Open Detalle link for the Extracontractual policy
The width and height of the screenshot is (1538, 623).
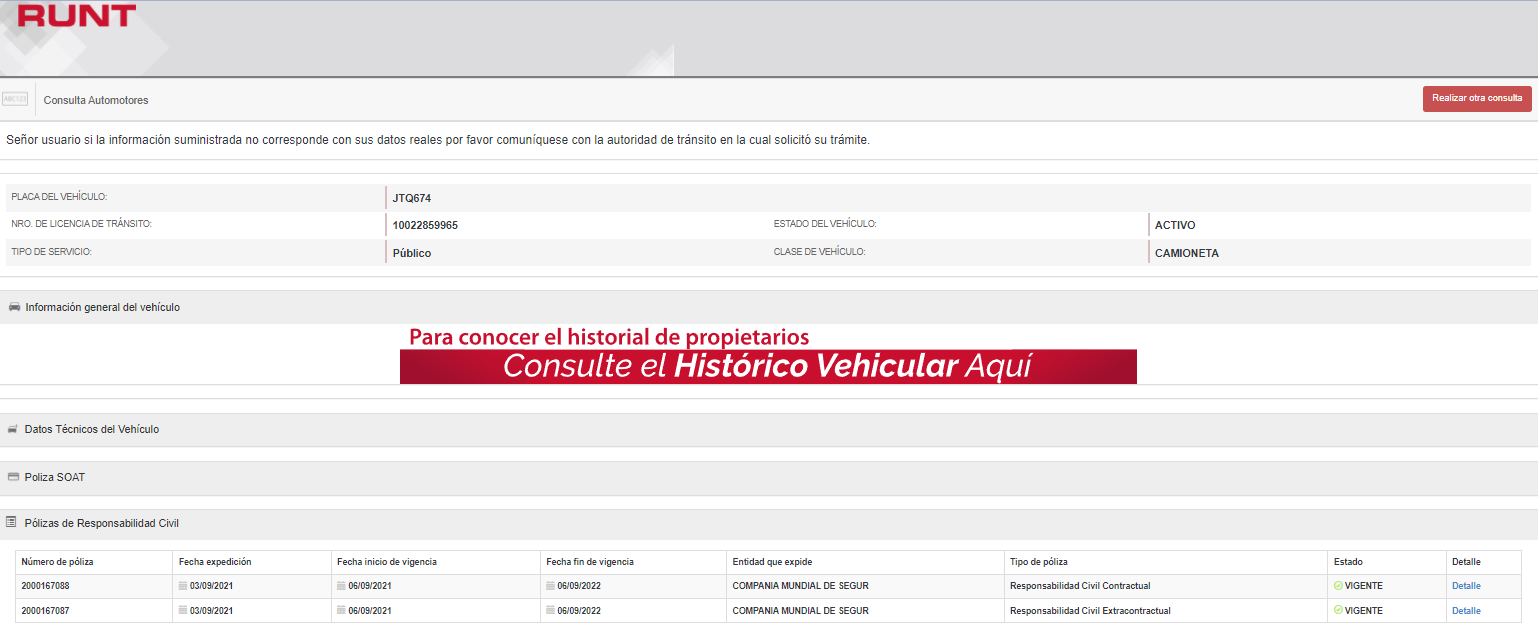[1466, 610]
